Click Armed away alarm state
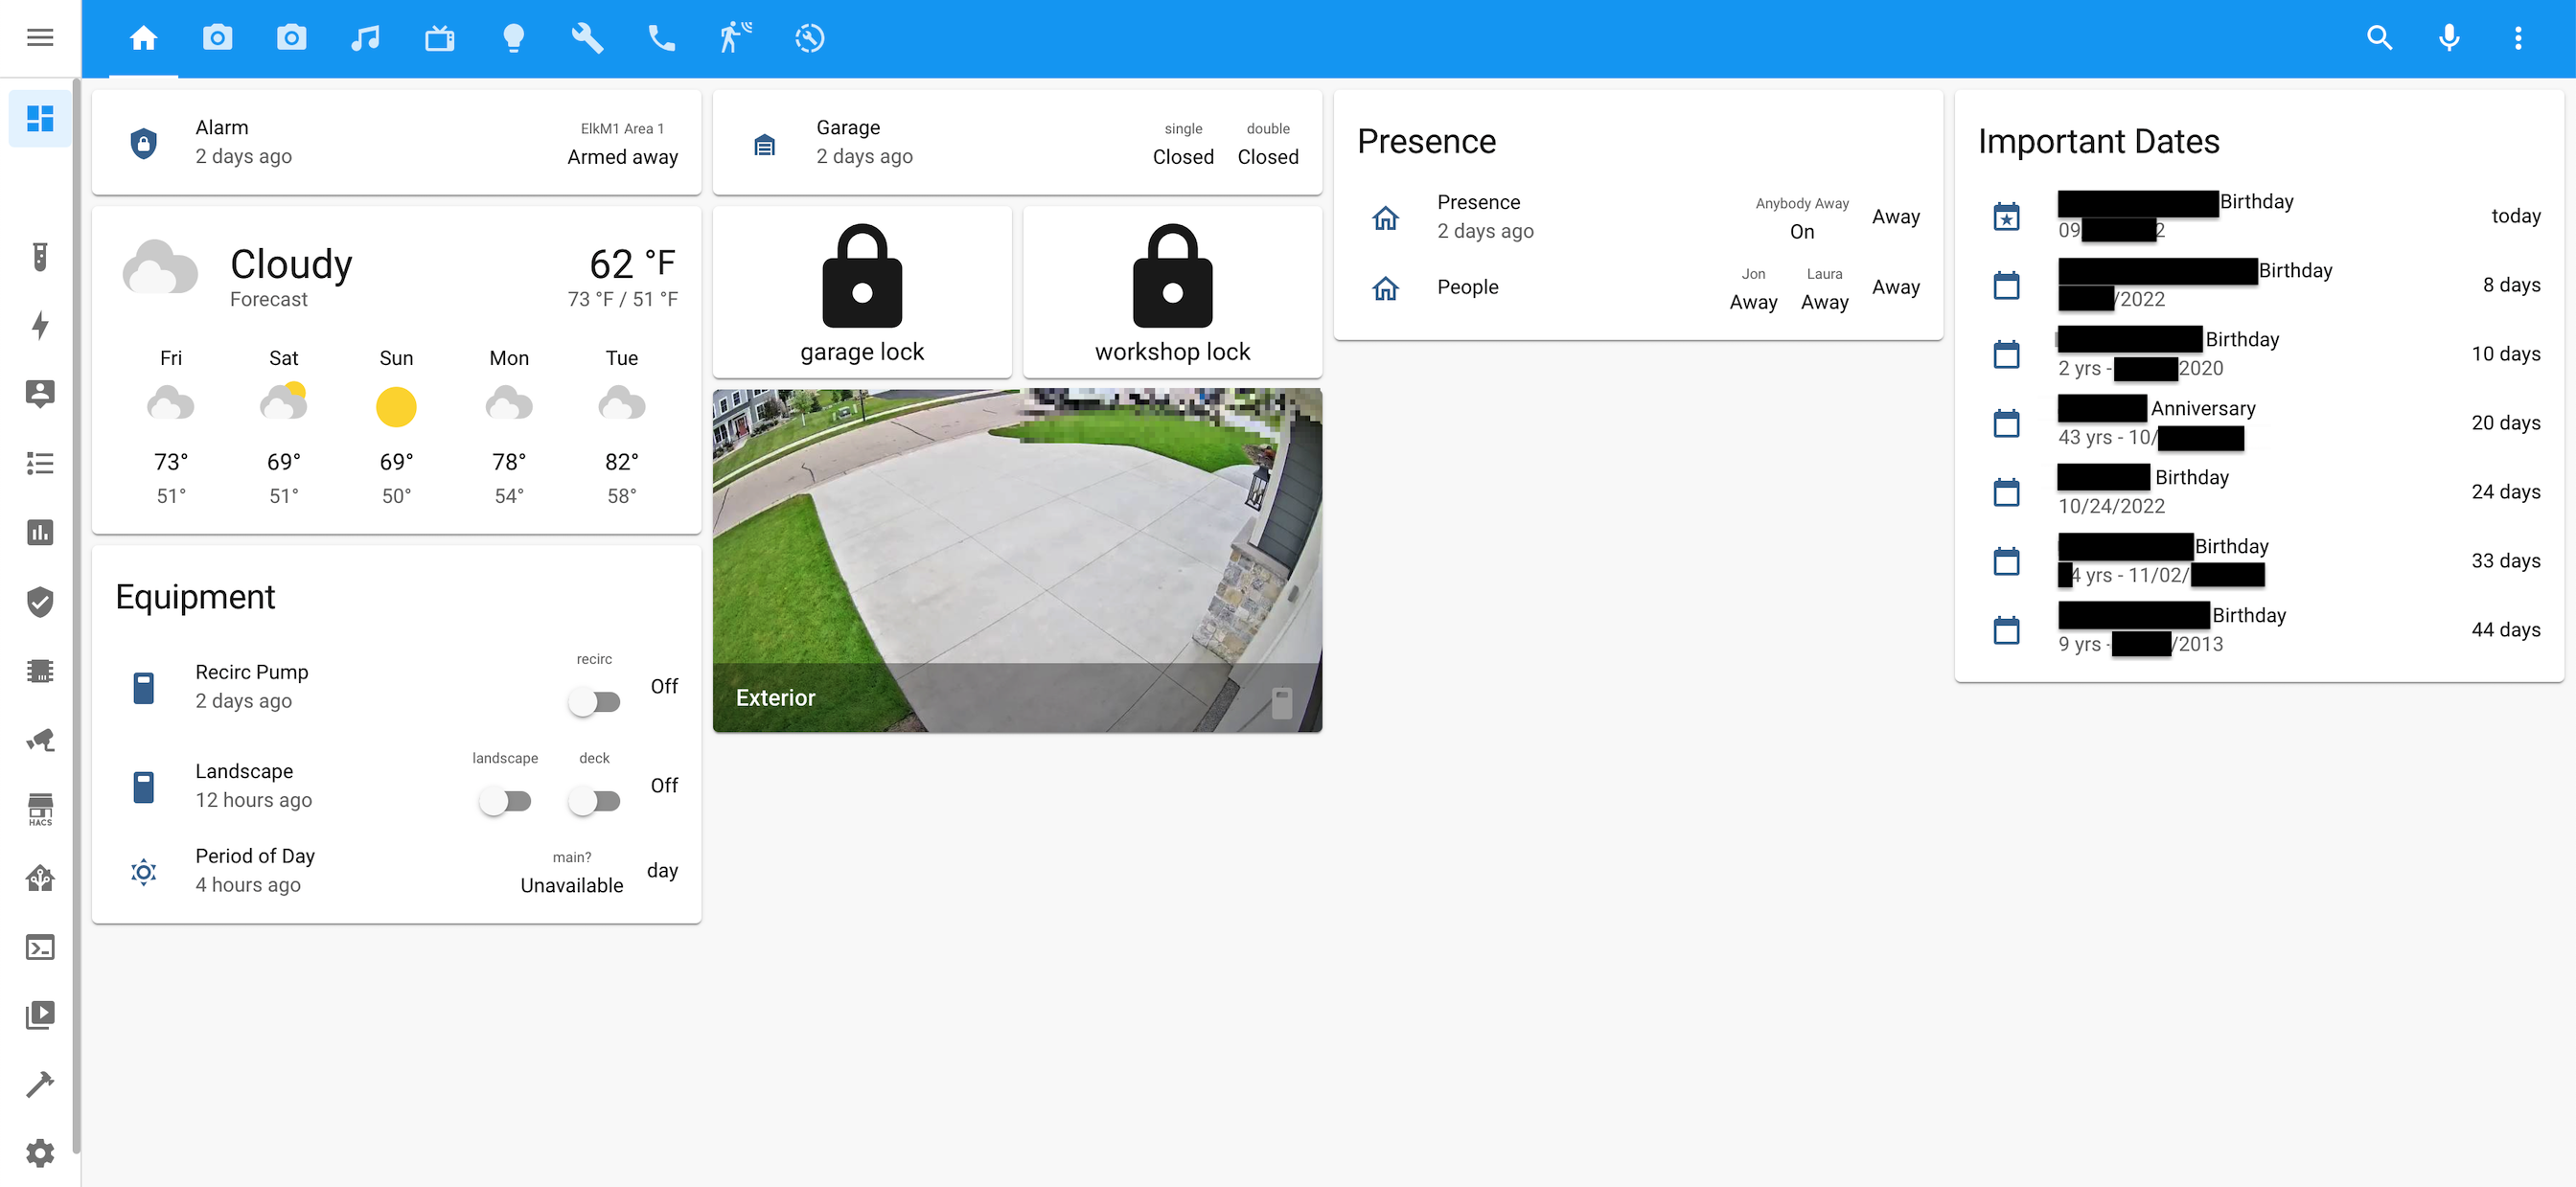2576x1187 pixels. coord(622,157)
